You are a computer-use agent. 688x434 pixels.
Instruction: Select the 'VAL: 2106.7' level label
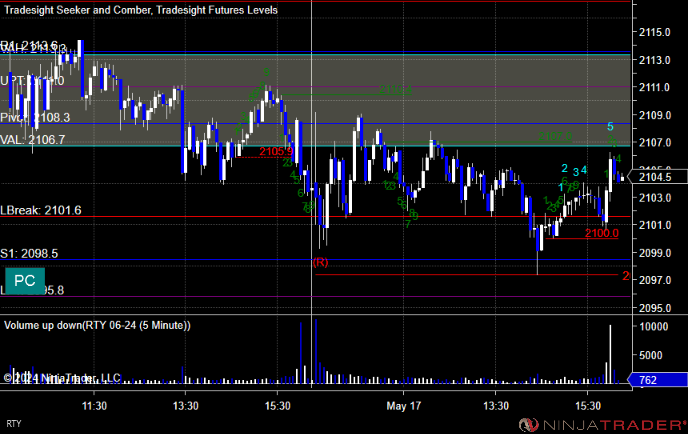[x=32, y=140]
